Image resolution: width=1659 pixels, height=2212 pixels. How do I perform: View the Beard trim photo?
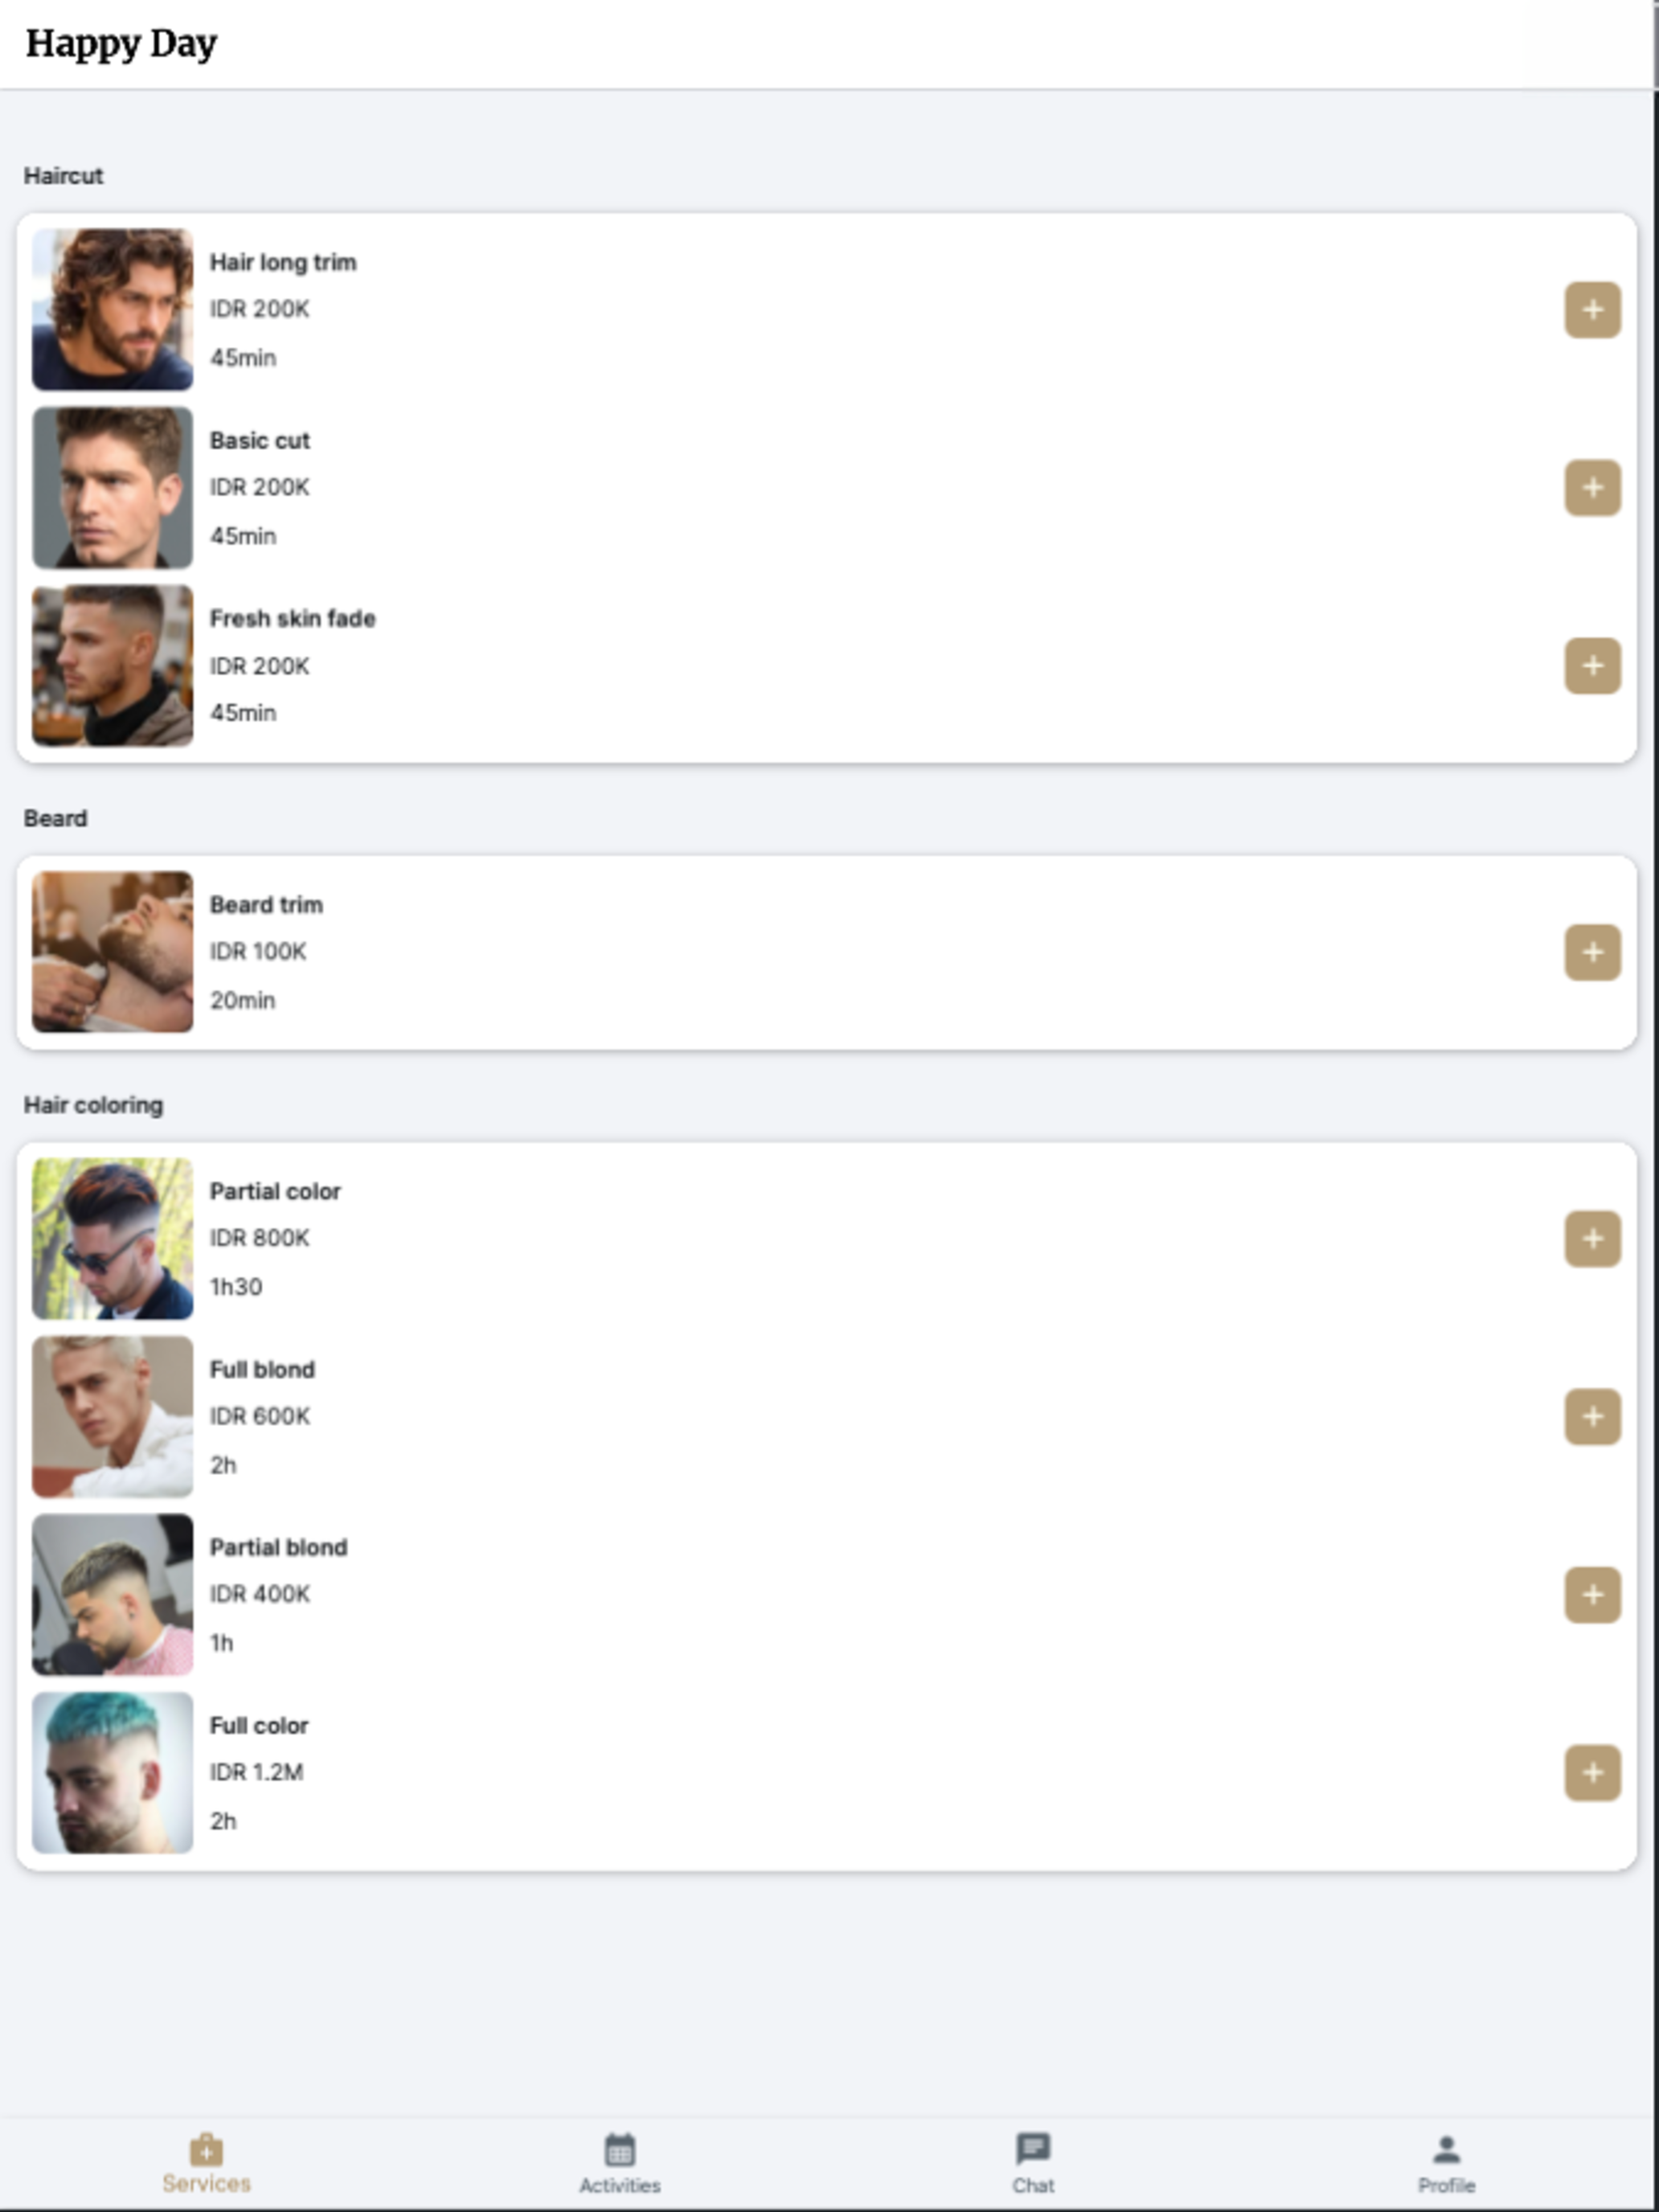[x=112, y=951]
